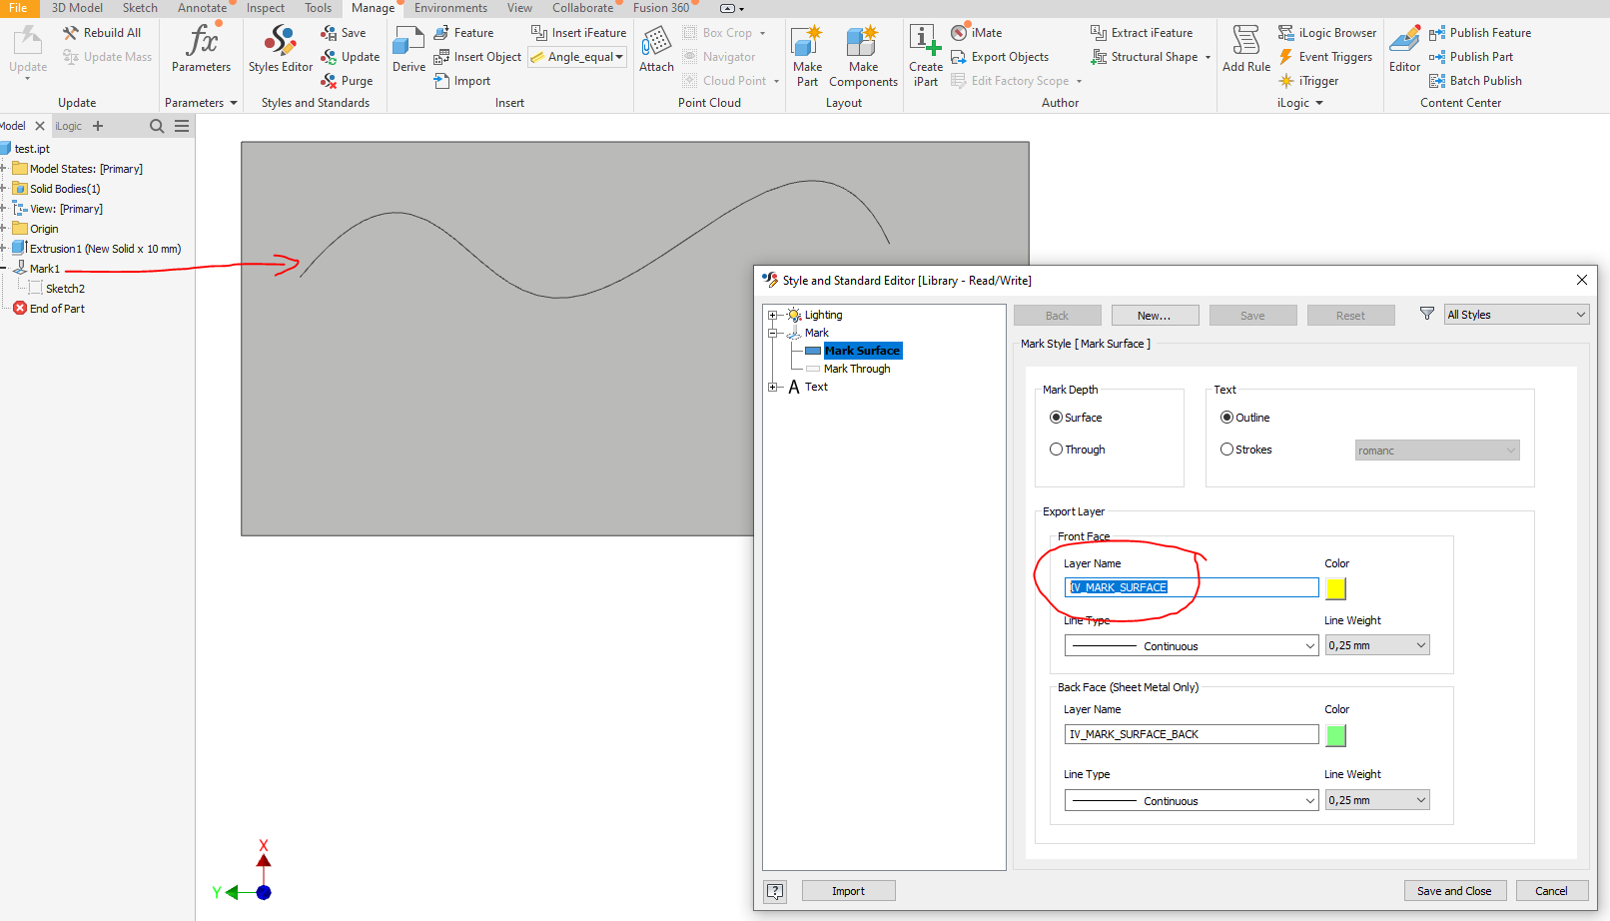Switch to the Annotate ribbon tab
Screen dimensions: 1610x921
coord(202,8)
